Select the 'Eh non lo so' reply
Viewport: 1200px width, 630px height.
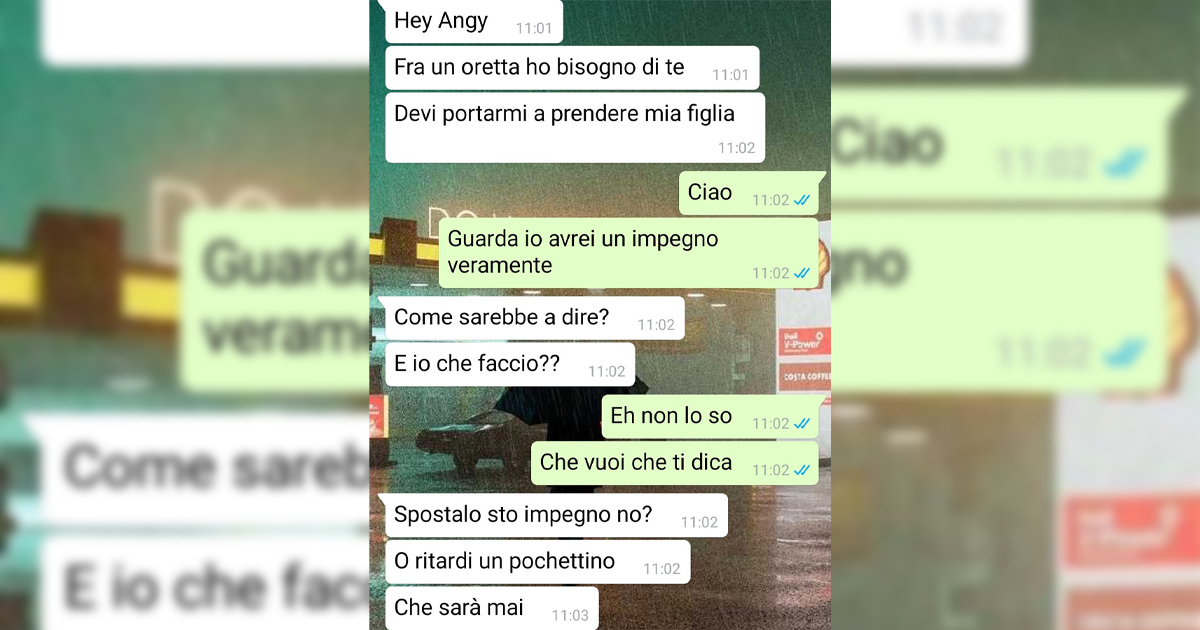click(x=710, y=416)
